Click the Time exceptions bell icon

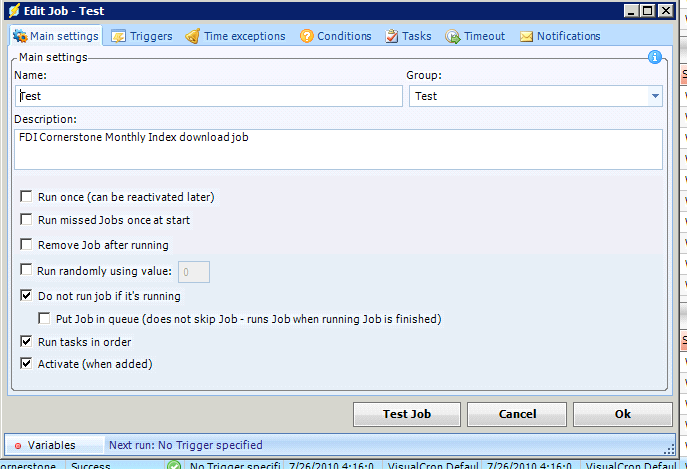click(192, 36)
